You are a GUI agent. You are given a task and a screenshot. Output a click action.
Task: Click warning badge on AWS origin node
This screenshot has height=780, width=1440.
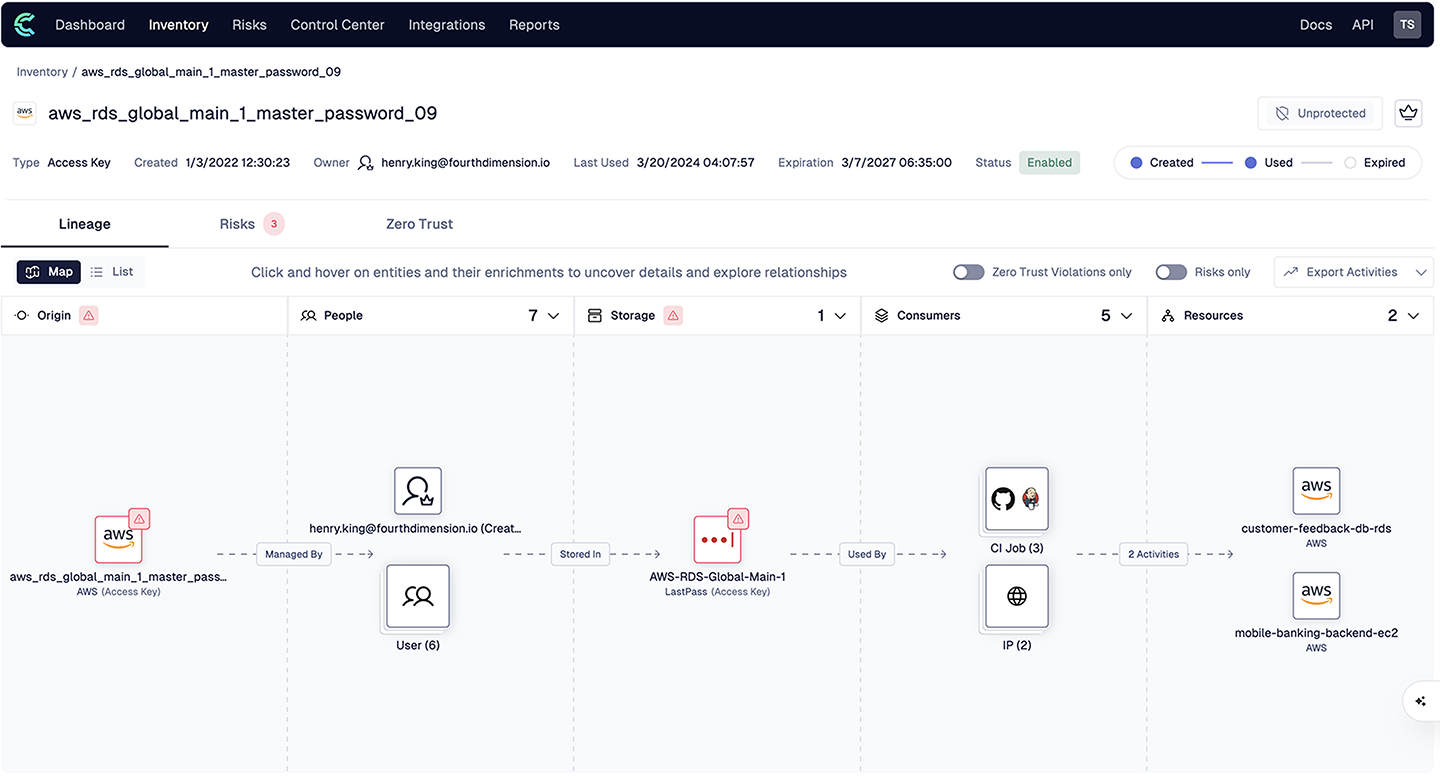point(140,518)
